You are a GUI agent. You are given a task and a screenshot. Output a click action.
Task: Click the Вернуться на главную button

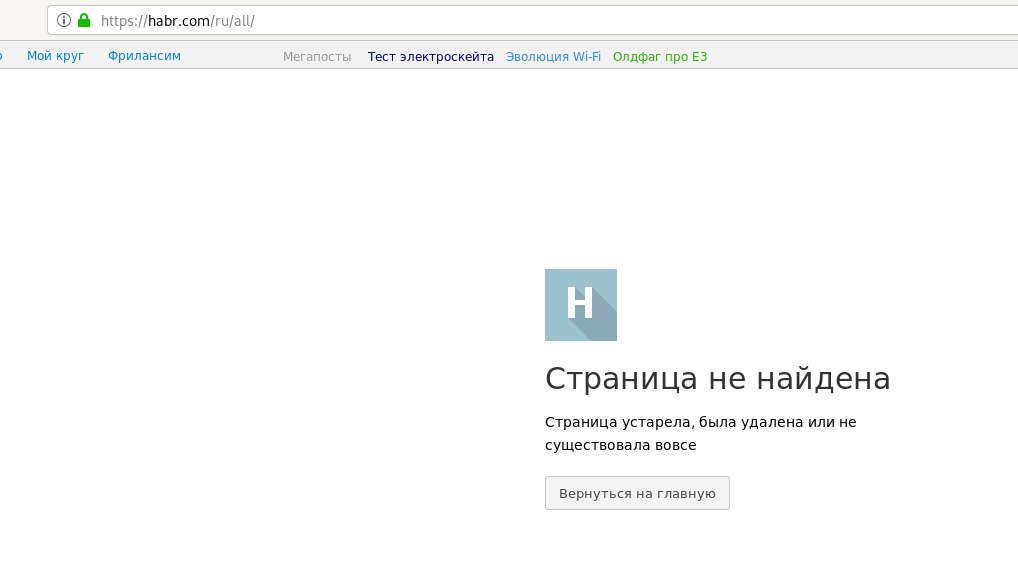pyautogui.click(x=637, y=493)
